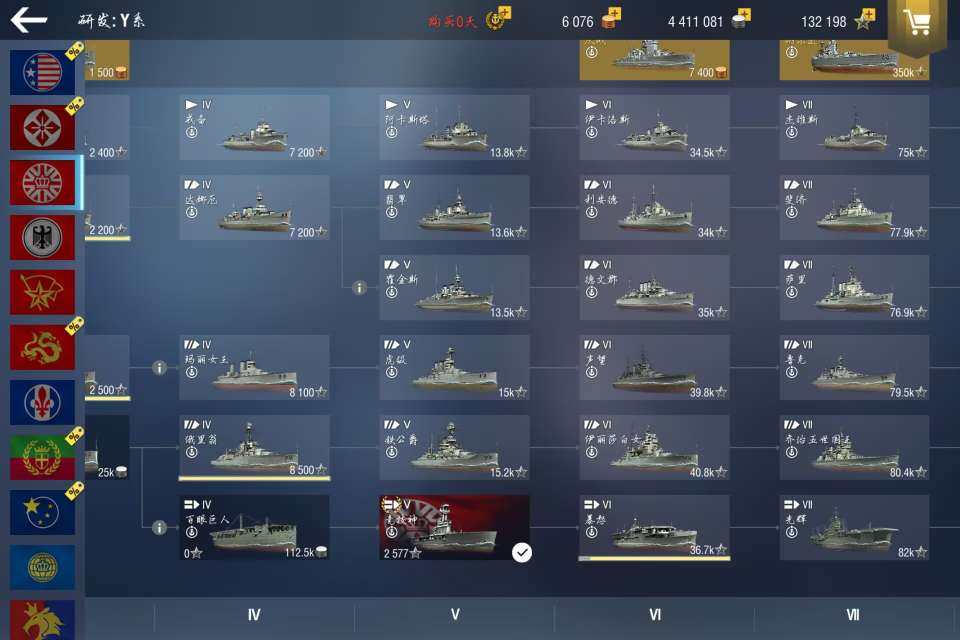Select the Commonwealth stars nation icon
This screenshot has height=640, width=960.
click(x=42, y=512)
